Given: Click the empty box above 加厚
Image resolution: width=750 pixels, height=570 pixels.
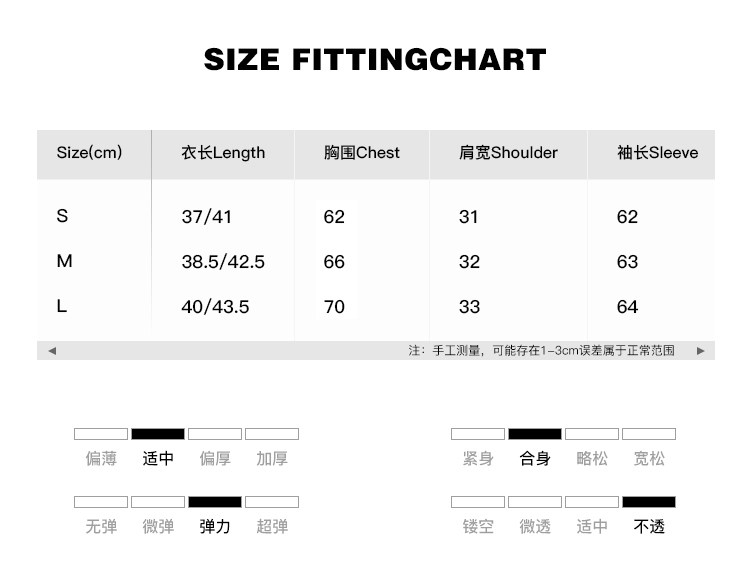Looking at the screenshot, I should (x=272, y=434).
